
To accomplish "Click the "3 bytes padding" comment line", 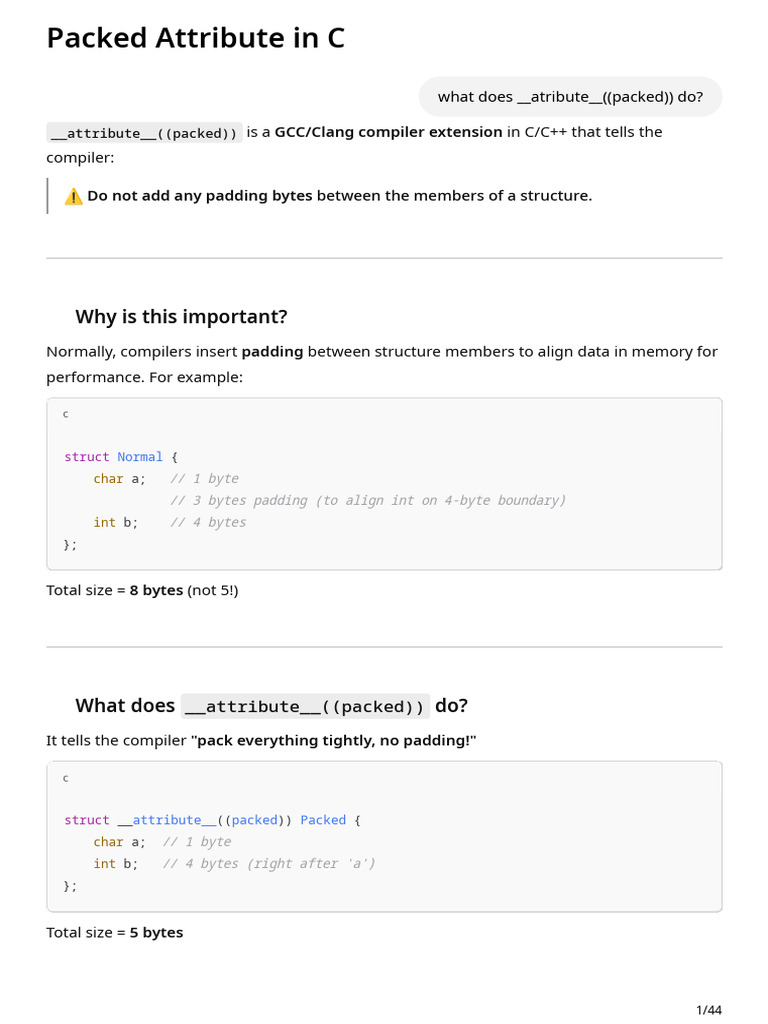I will tap(368, 500).
